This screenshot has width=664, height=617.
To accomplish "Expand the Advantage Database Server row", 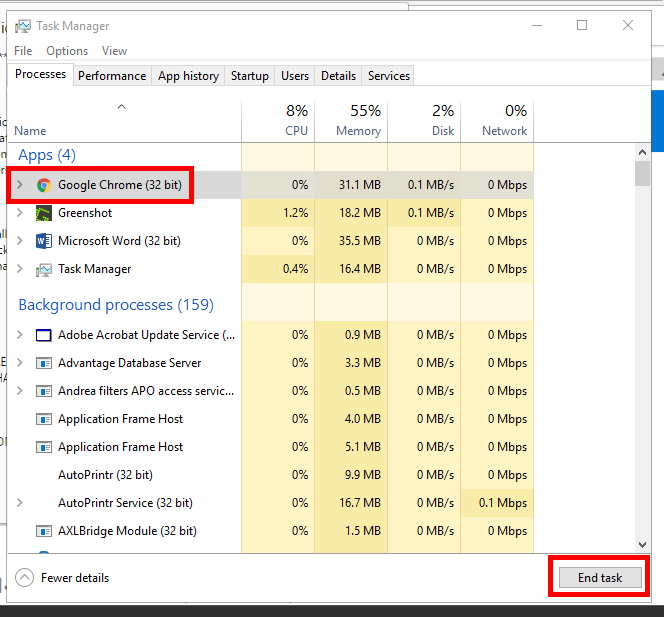I will (x=19, y=362).
